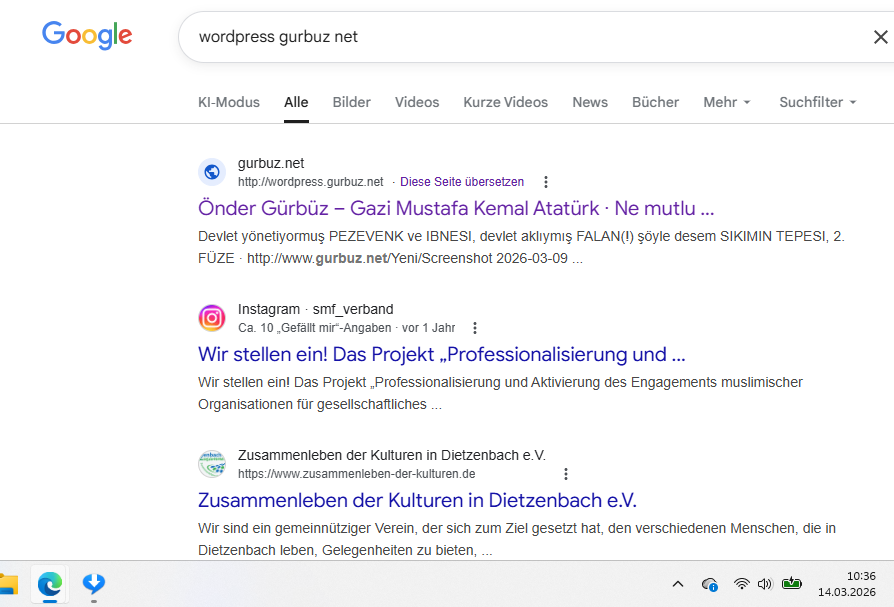
Task: Switch to the KI-Modus tab
Action: [x=229, y=102]
